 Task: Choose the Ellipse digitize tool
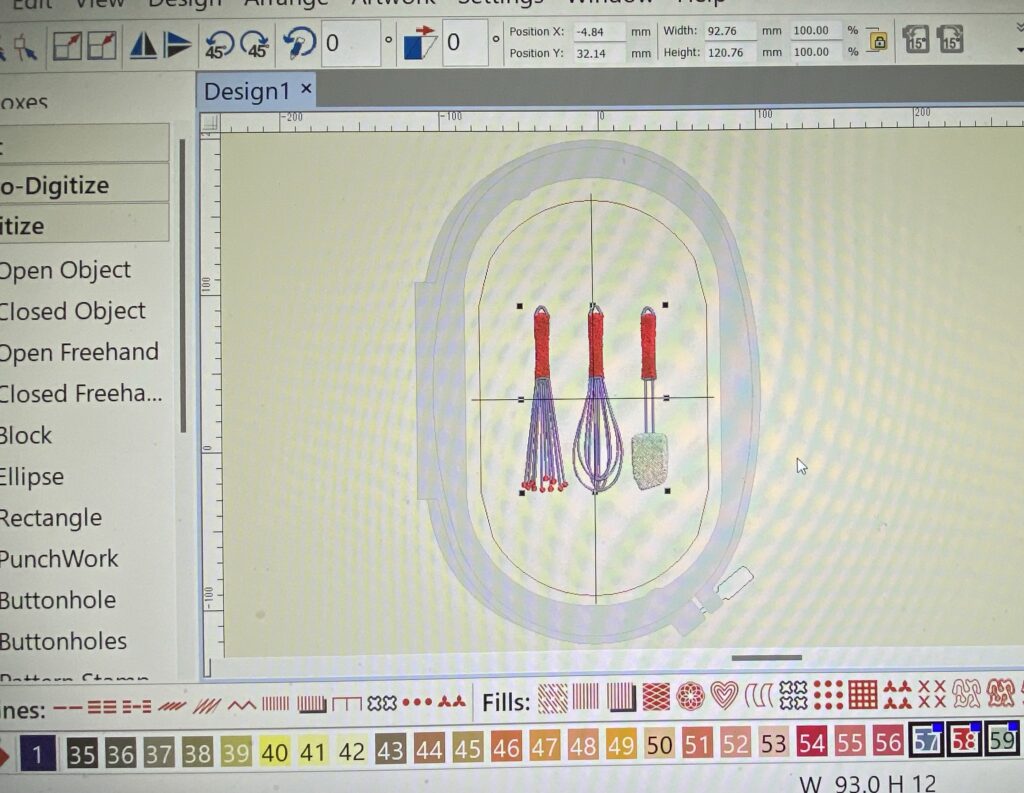32,476
